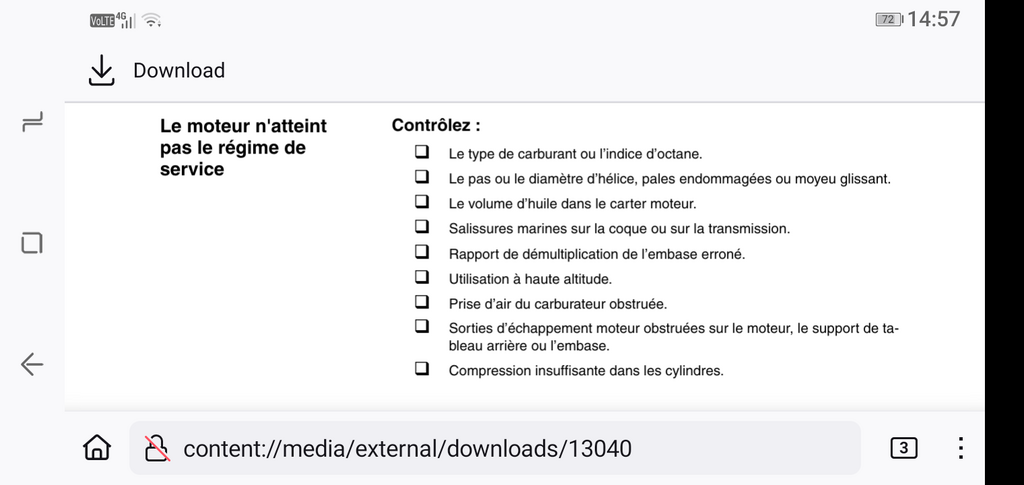
Task: Check the box for diamètre d'hélice
Action: pos(423,176)
